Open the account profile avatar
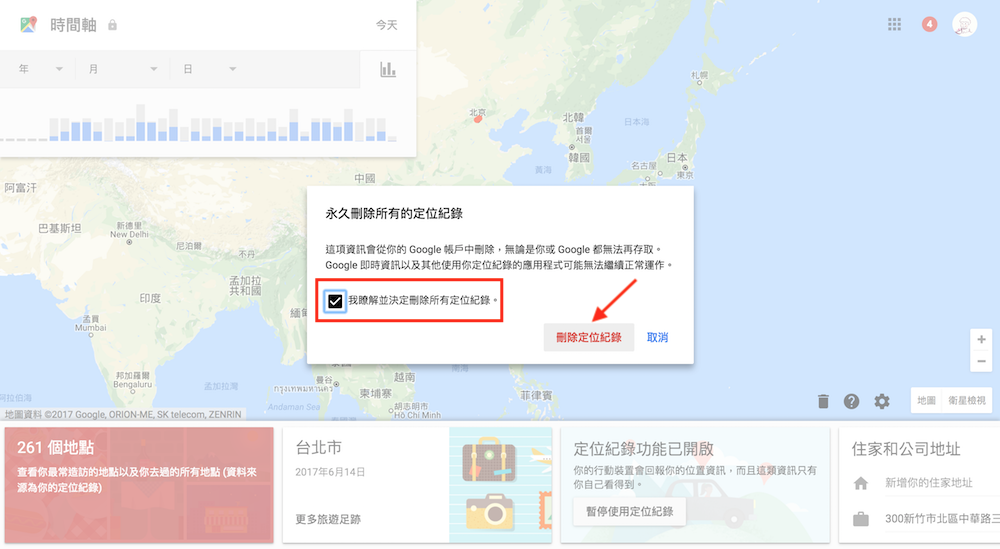Screen dimensions: 1000x549 [x=964, y=24]
